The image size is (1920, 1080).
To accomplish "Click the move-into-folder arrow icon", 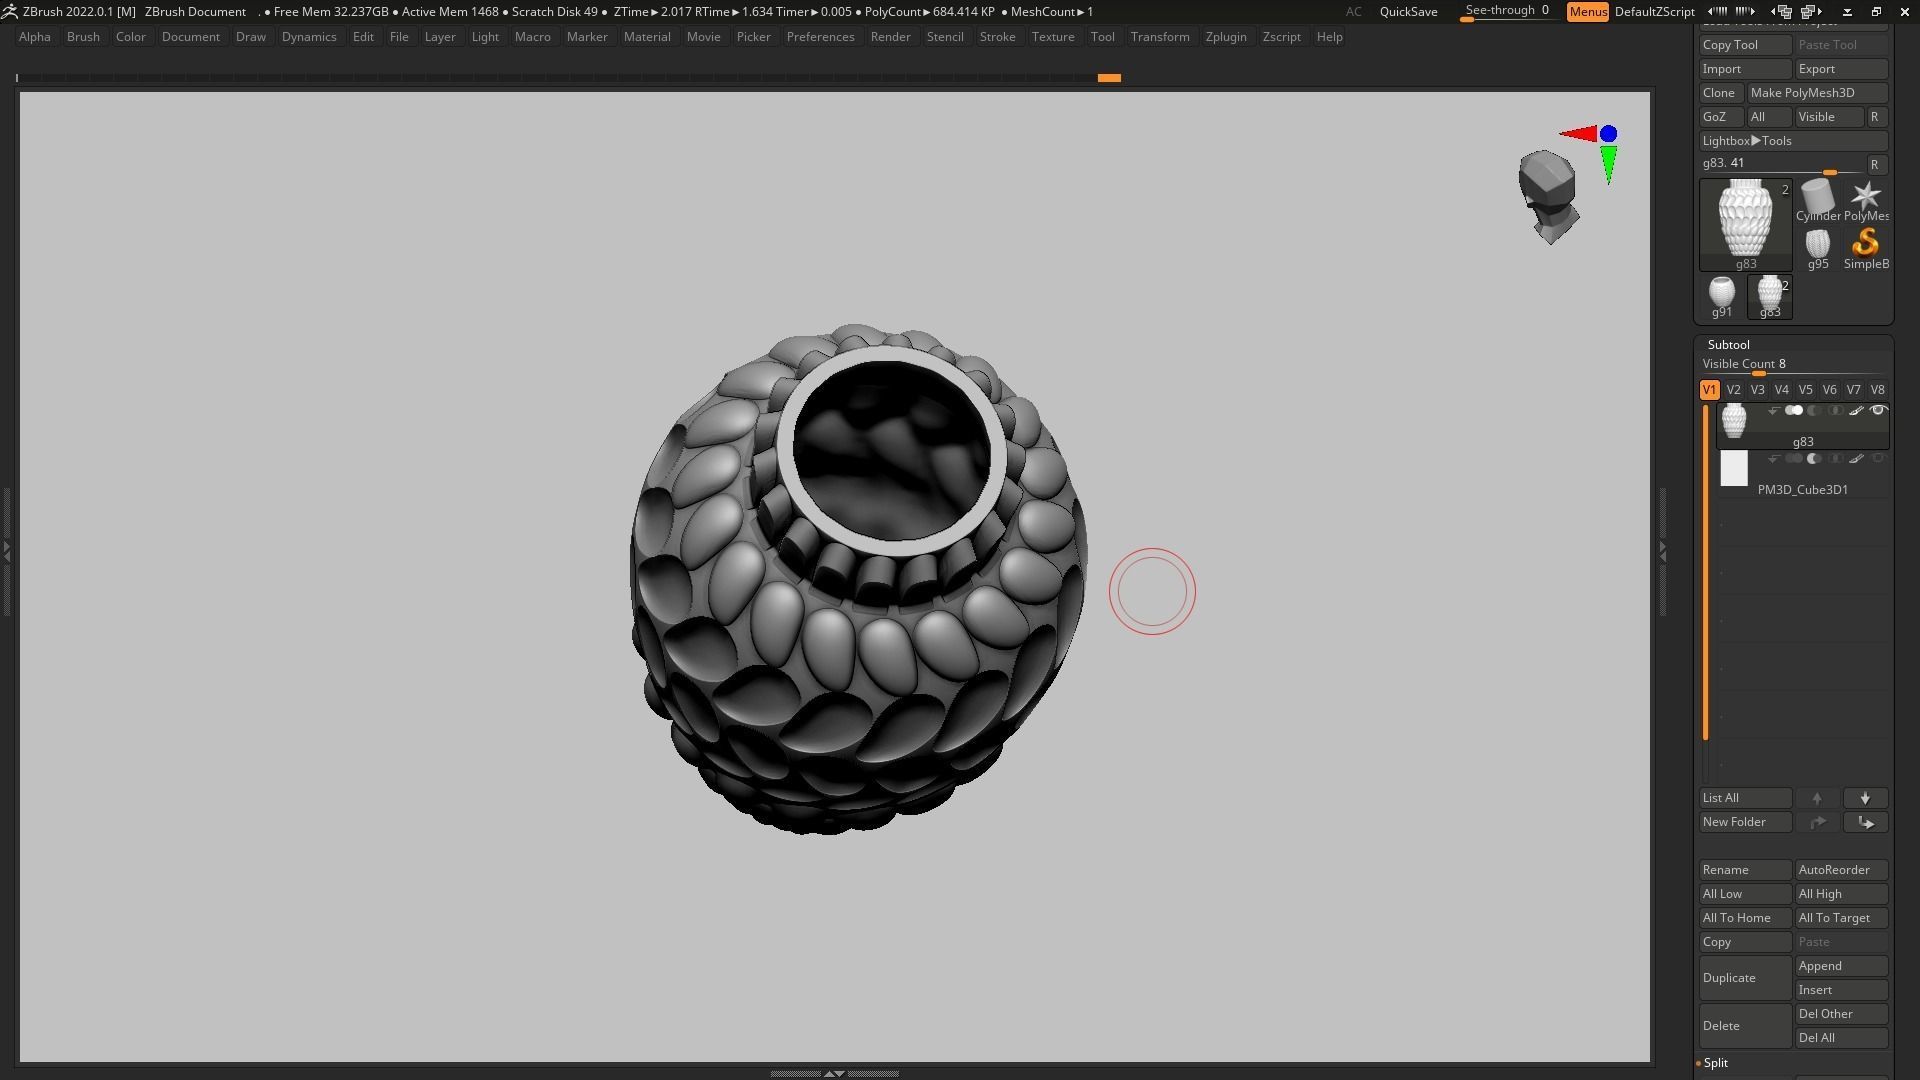I will pos(1865,822).
